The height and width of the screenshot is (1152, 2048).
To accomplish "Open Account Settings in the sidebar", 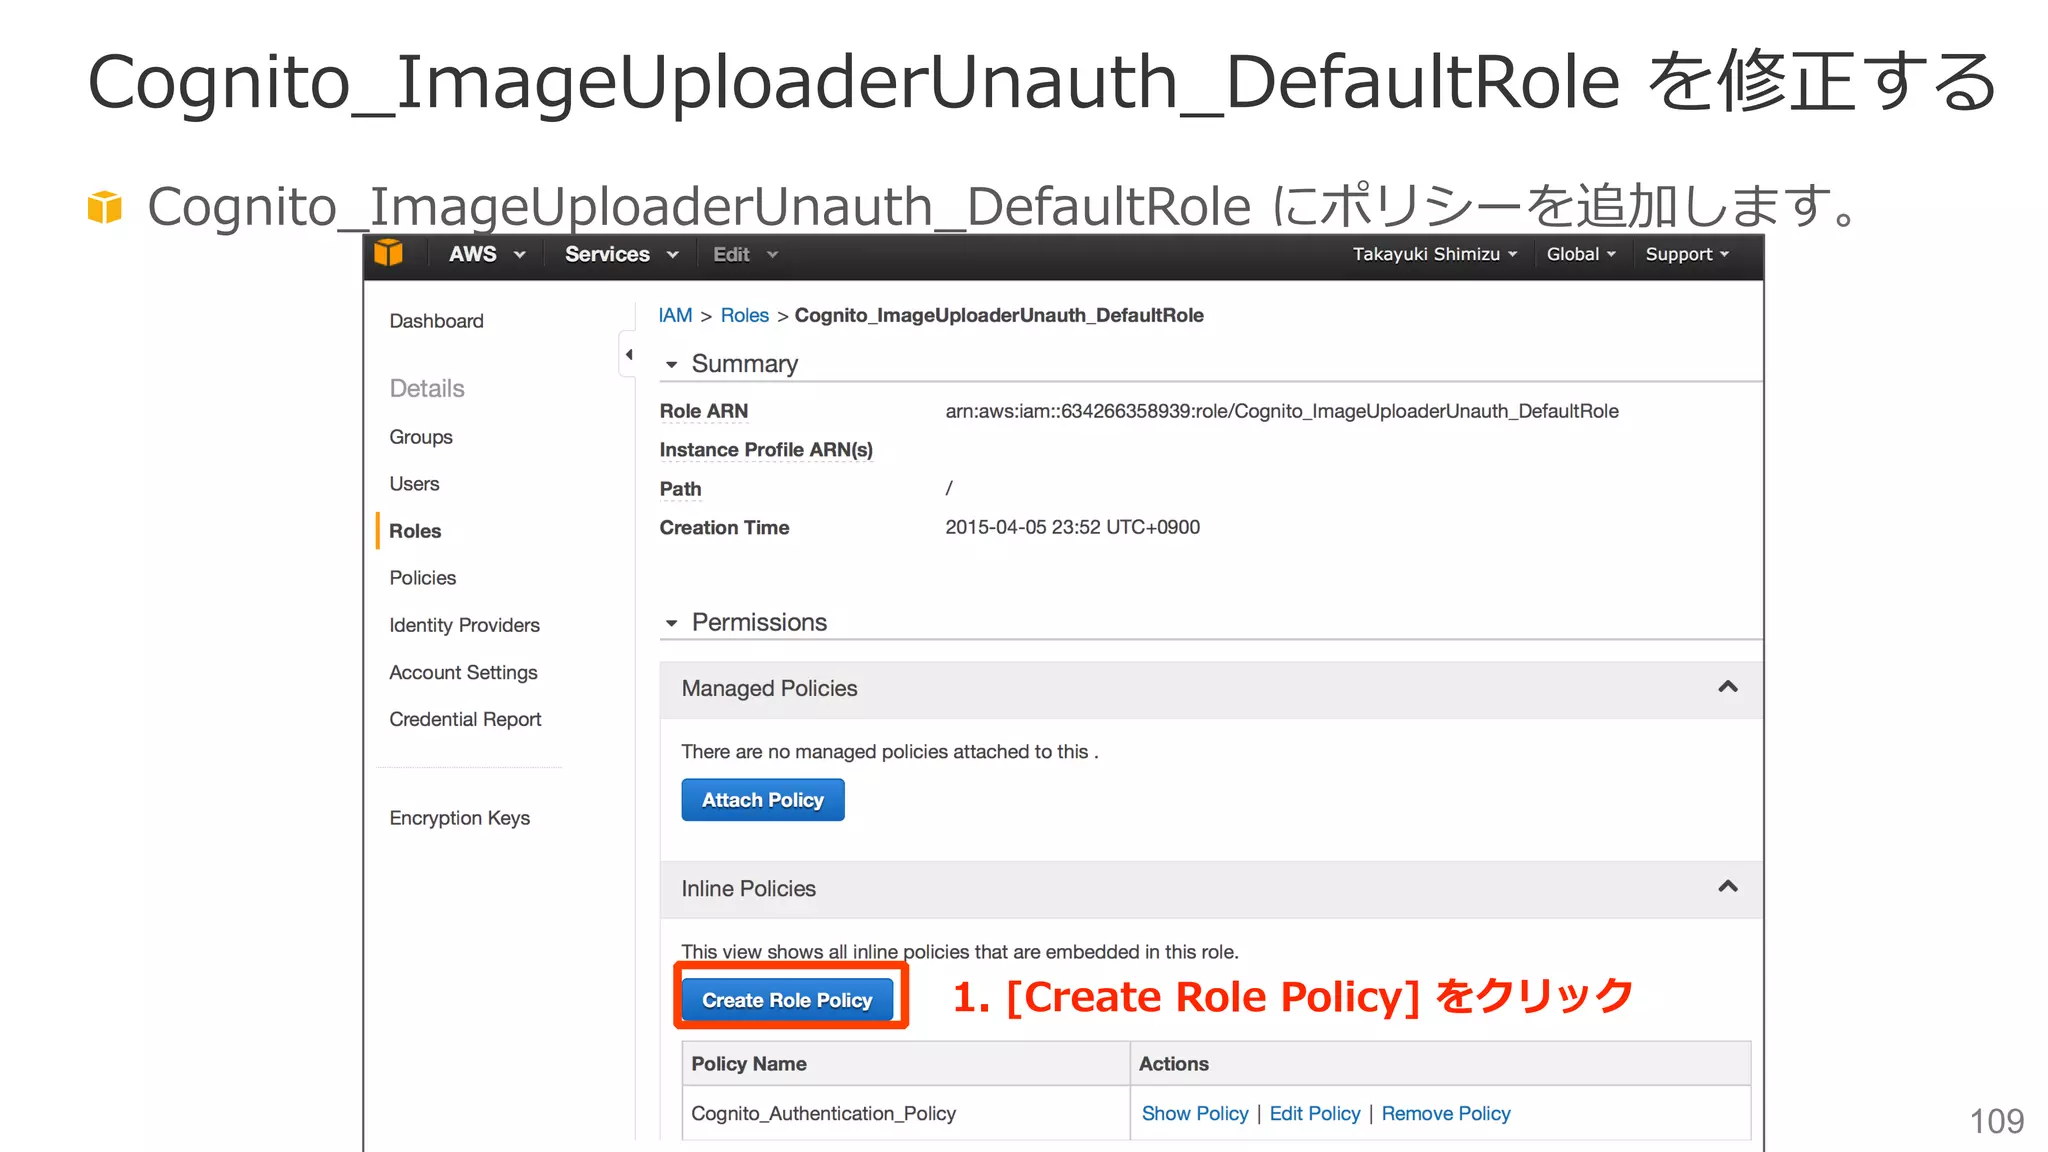I will tap(463, 673).
